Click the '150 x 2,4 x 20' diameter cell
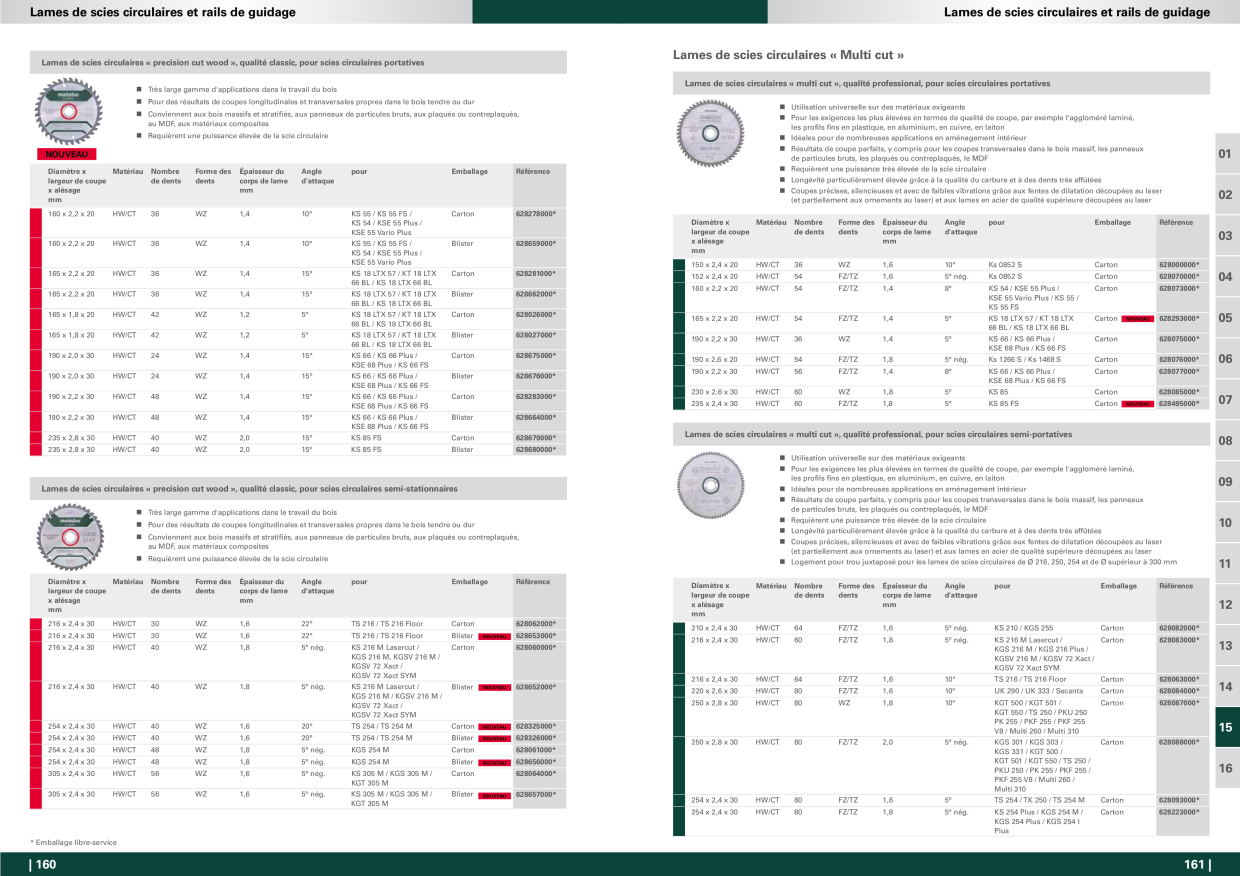 tap(714, 264)
